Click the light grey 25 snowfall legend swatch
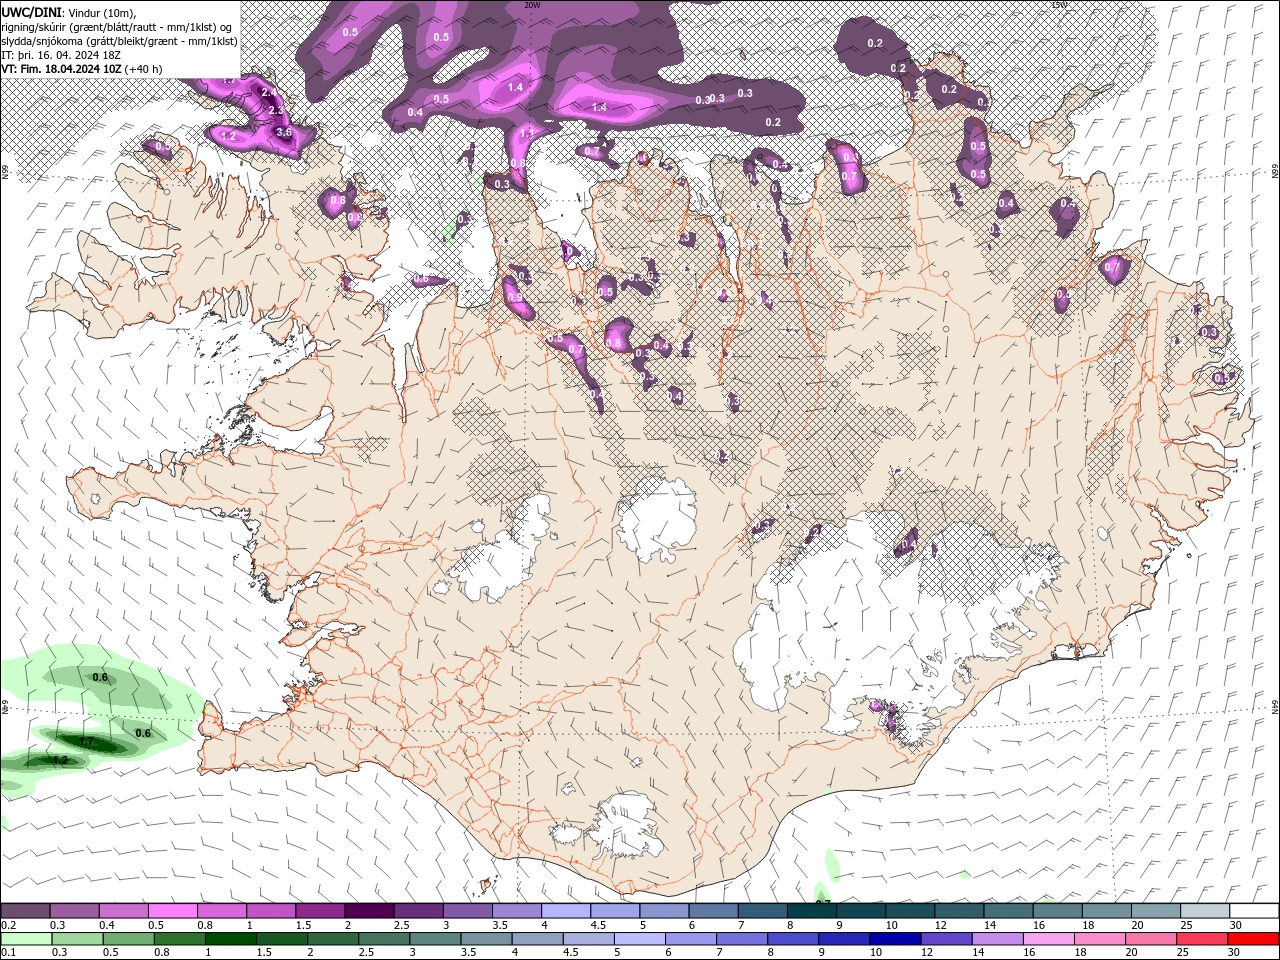 click(x=1205, y=911)
